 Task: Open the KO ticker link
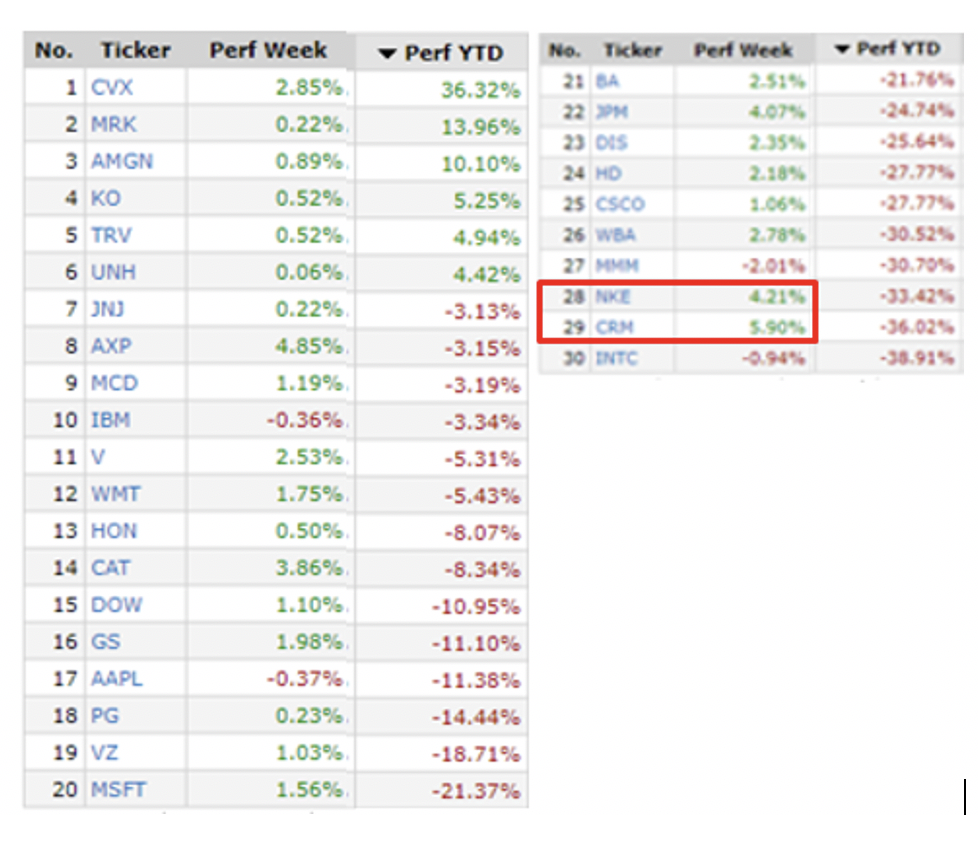coord(105,198)
